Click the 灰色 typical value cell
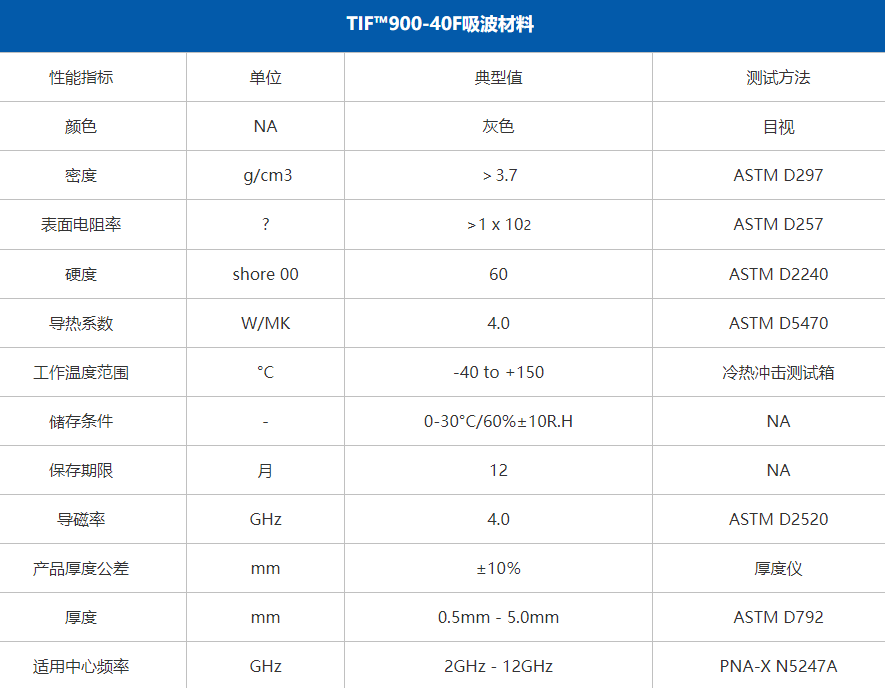This screenshot has height=688, width=885. pyautogui.click(x=498, y=126)
